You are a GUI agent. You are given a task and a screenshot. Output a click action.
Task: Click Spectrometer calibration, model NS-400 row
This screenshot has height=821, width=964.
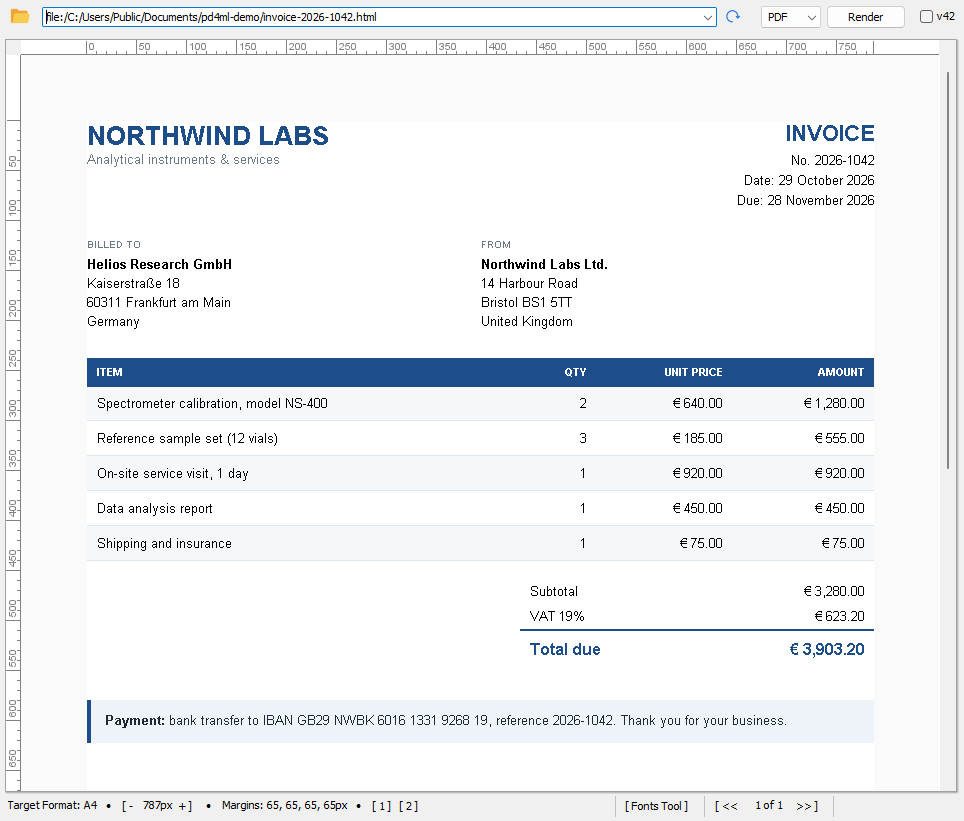(480, 403)
